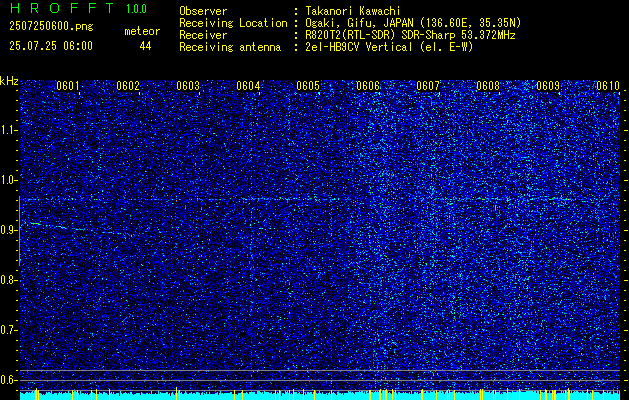Click the 0606 time marker

368,86
